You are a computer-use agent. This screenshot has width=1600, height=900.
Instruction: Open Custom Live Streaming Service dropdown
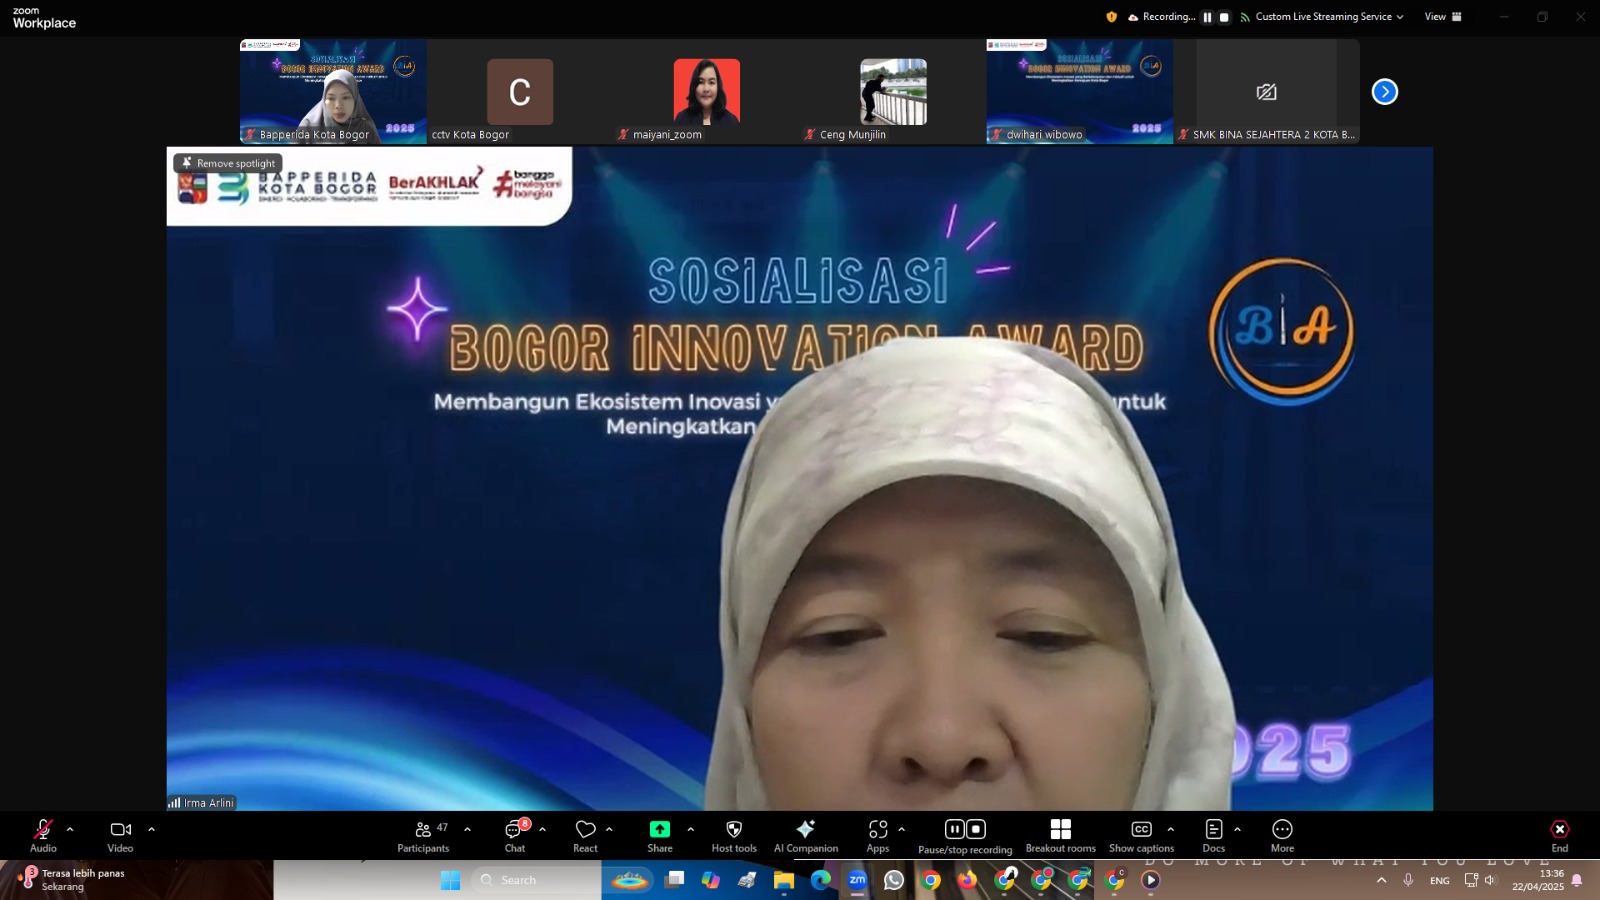point(1322,17)
